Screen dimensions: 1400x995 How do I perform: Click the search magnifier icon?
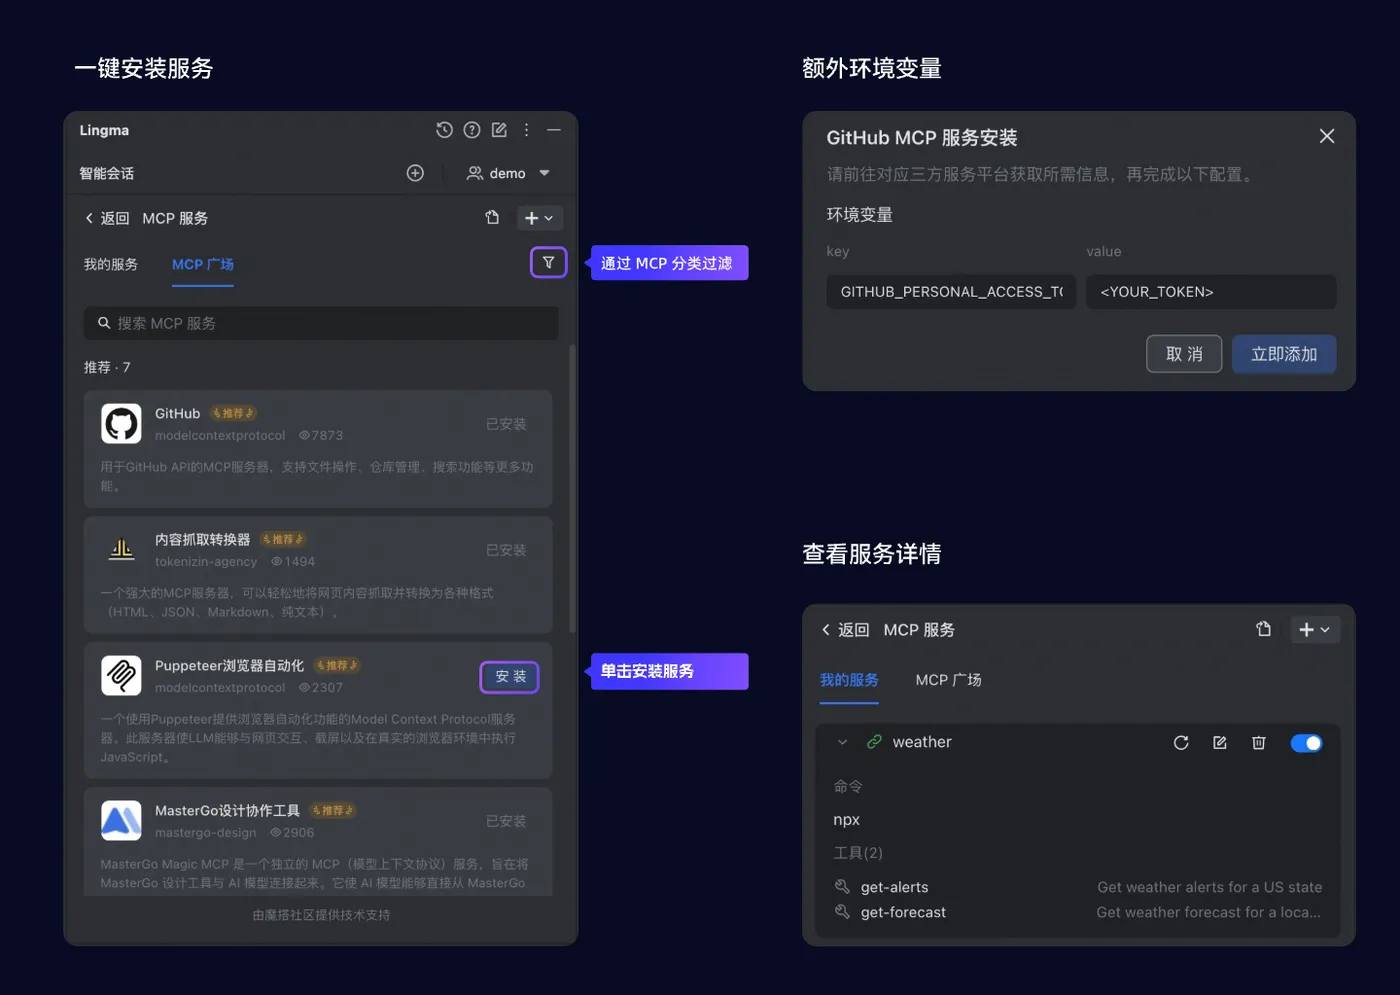(104, 323)
